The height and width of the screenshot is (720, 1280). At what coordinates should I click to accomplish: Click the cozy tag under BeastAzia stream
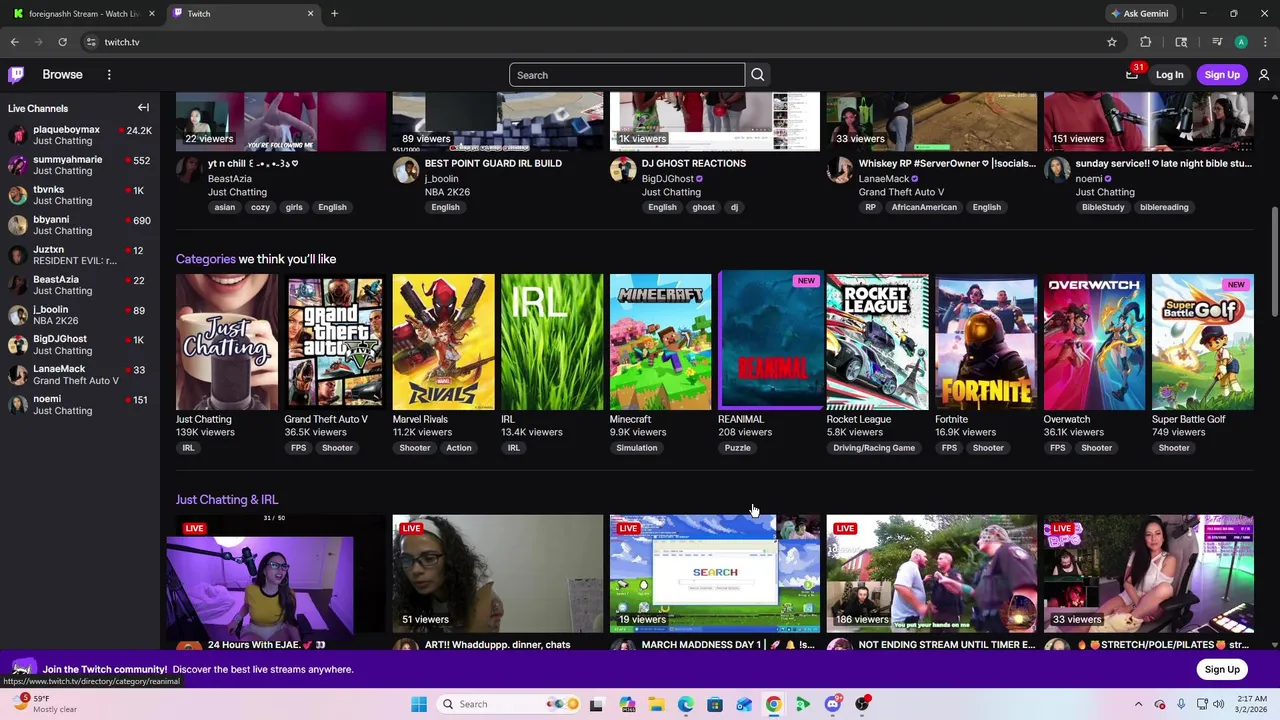(260, 207)
